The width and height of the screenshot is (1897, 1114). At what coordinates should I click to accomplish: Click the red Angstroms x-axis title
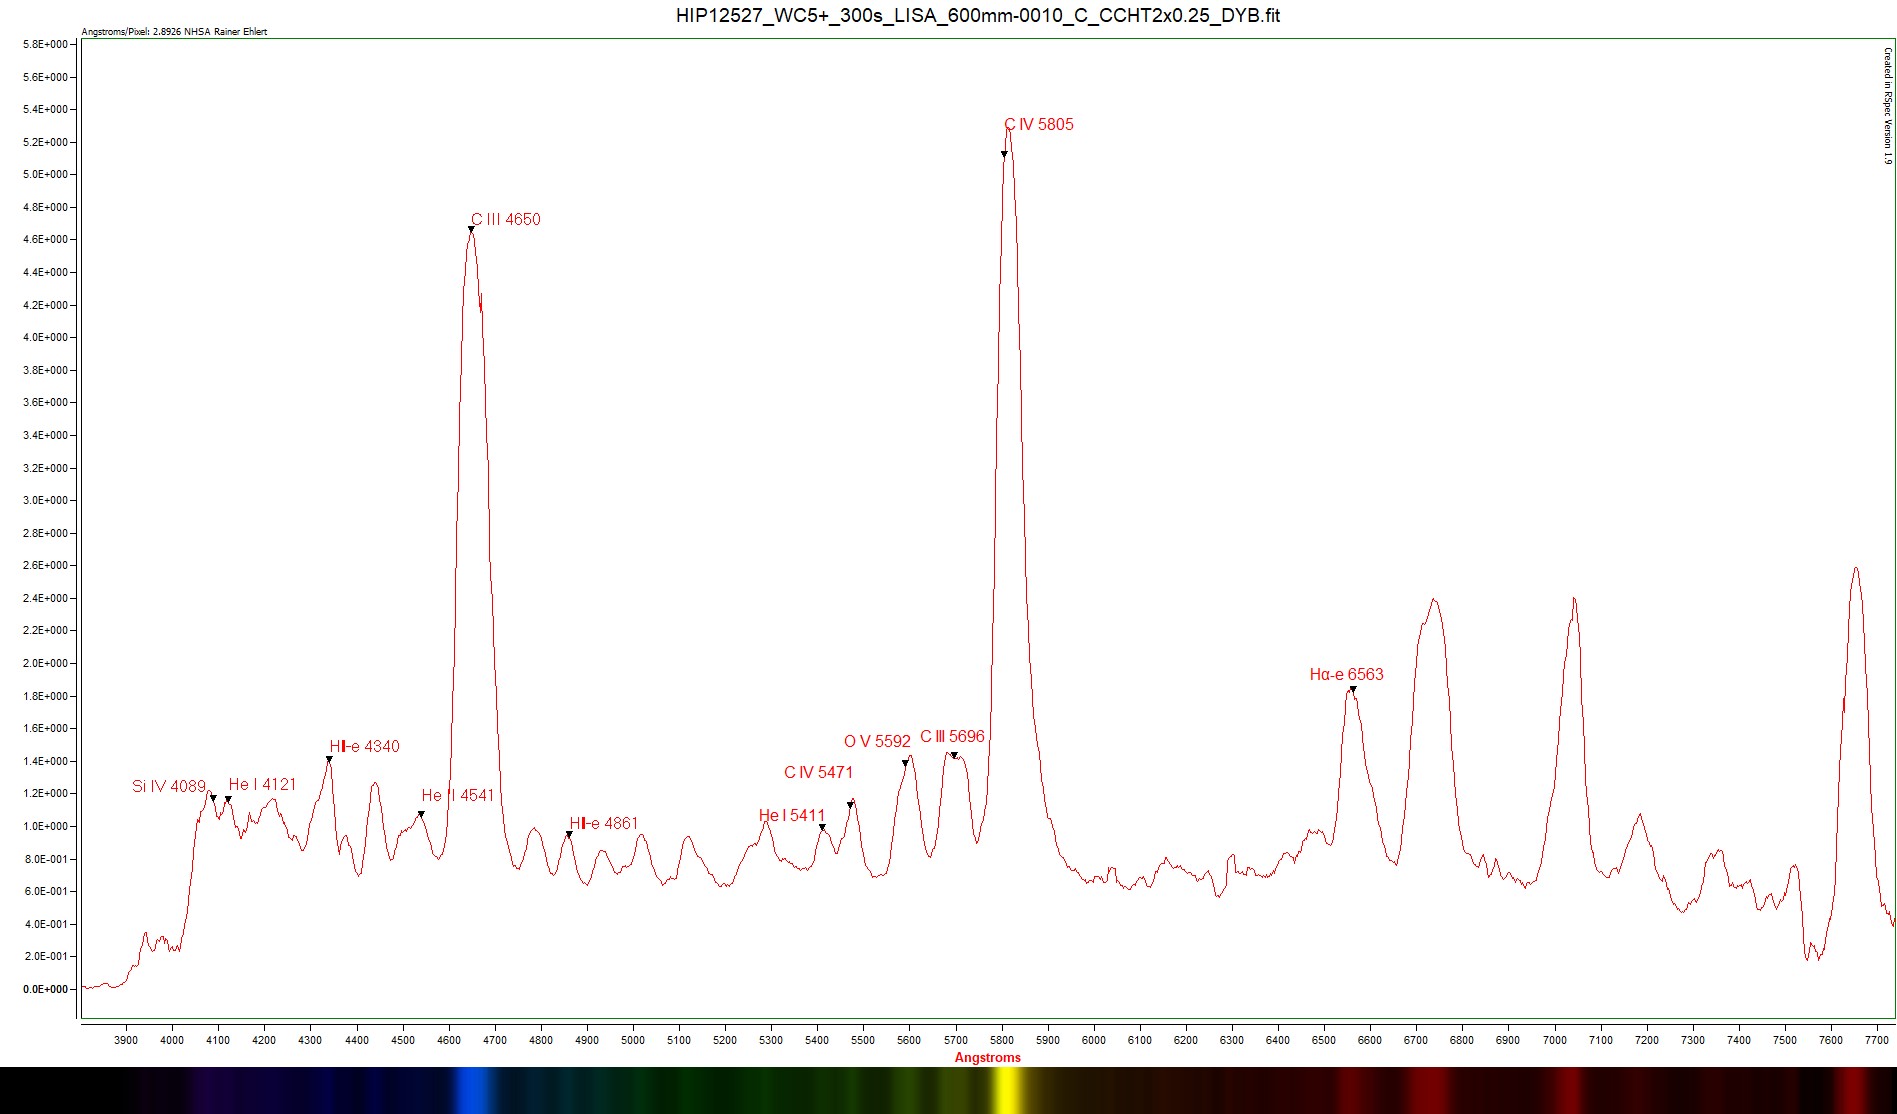pyautogui.click(x=987, y=1058)
